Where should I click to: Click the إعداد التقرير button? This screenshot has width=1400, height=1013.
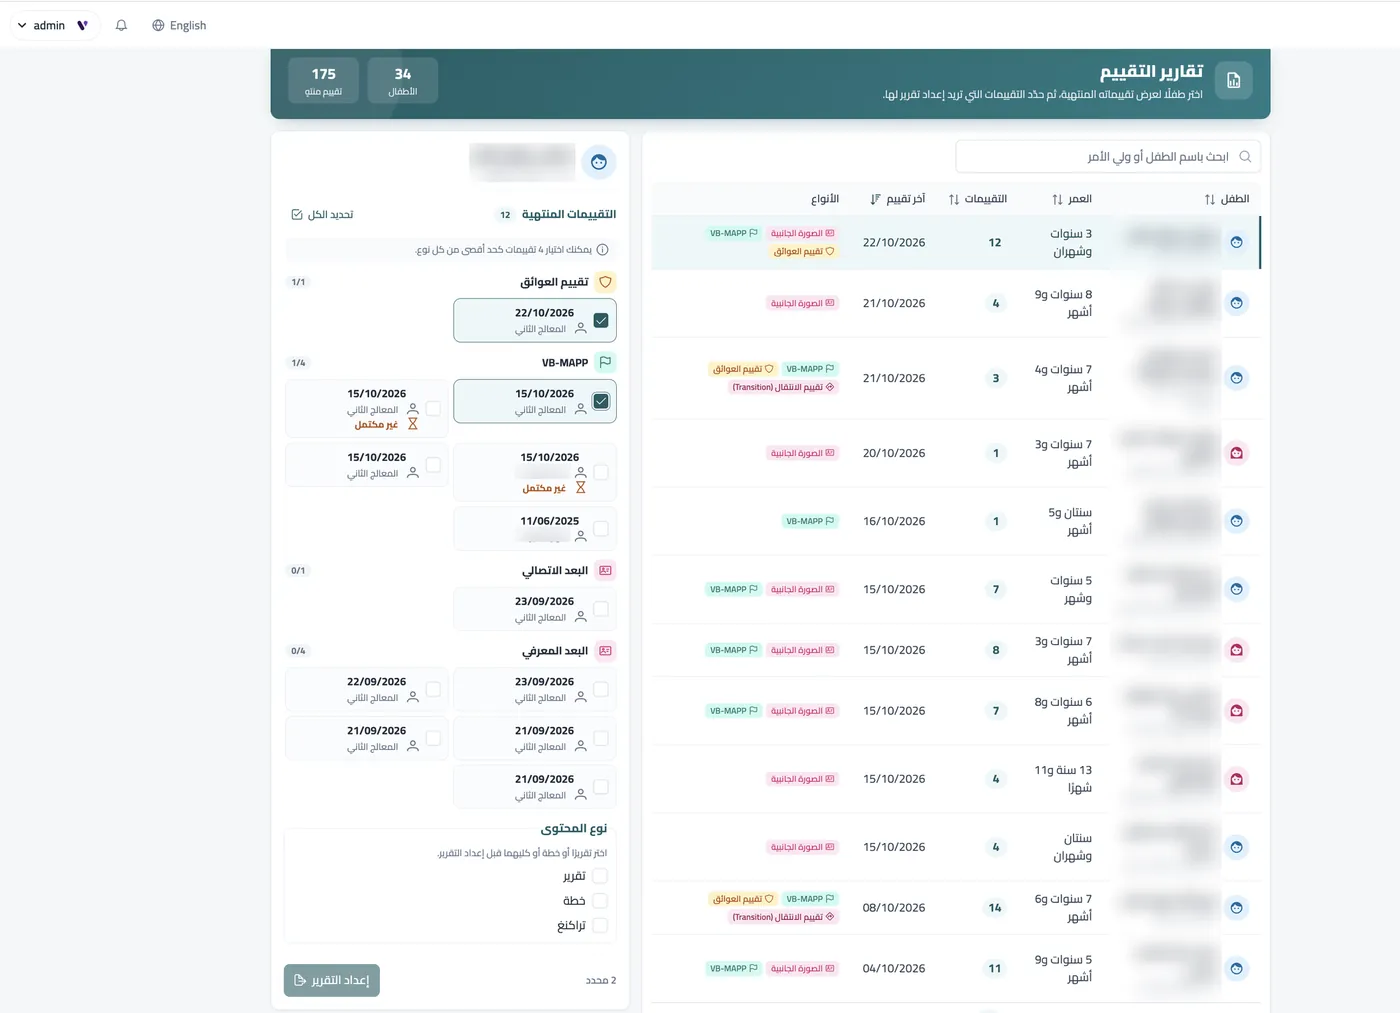point(332,980)
